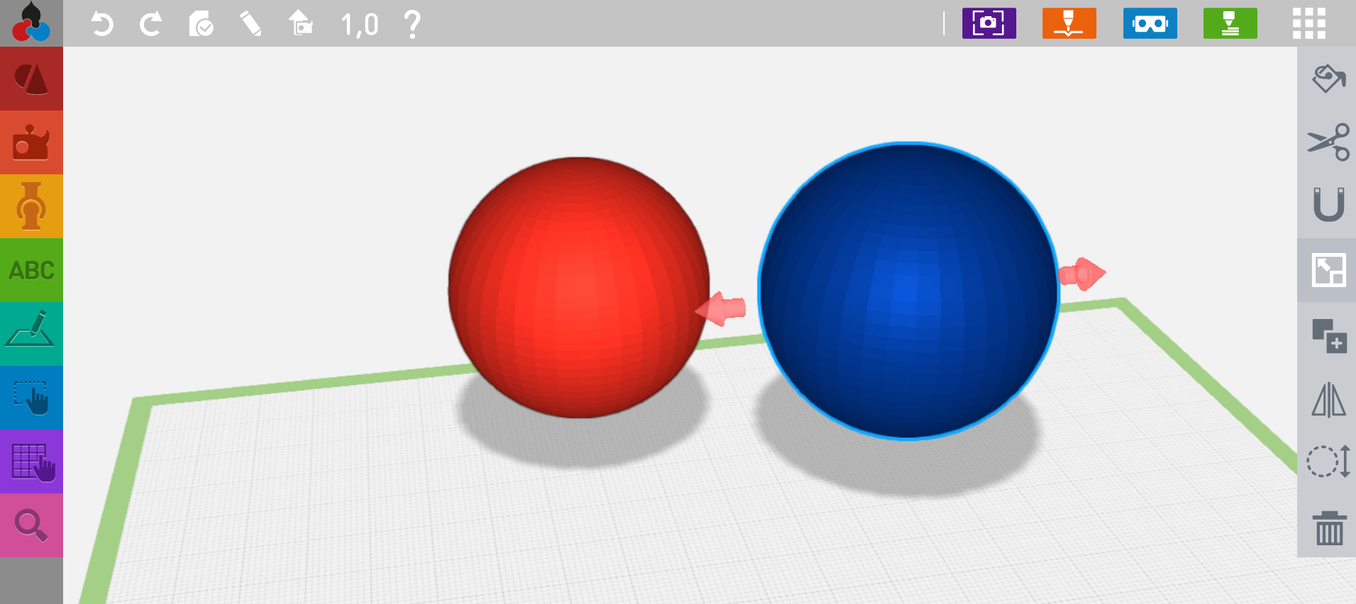Viewport: 1356px width, 604px height.
Task: Click the paint bucket color tool
Action: coord(1328,78)
